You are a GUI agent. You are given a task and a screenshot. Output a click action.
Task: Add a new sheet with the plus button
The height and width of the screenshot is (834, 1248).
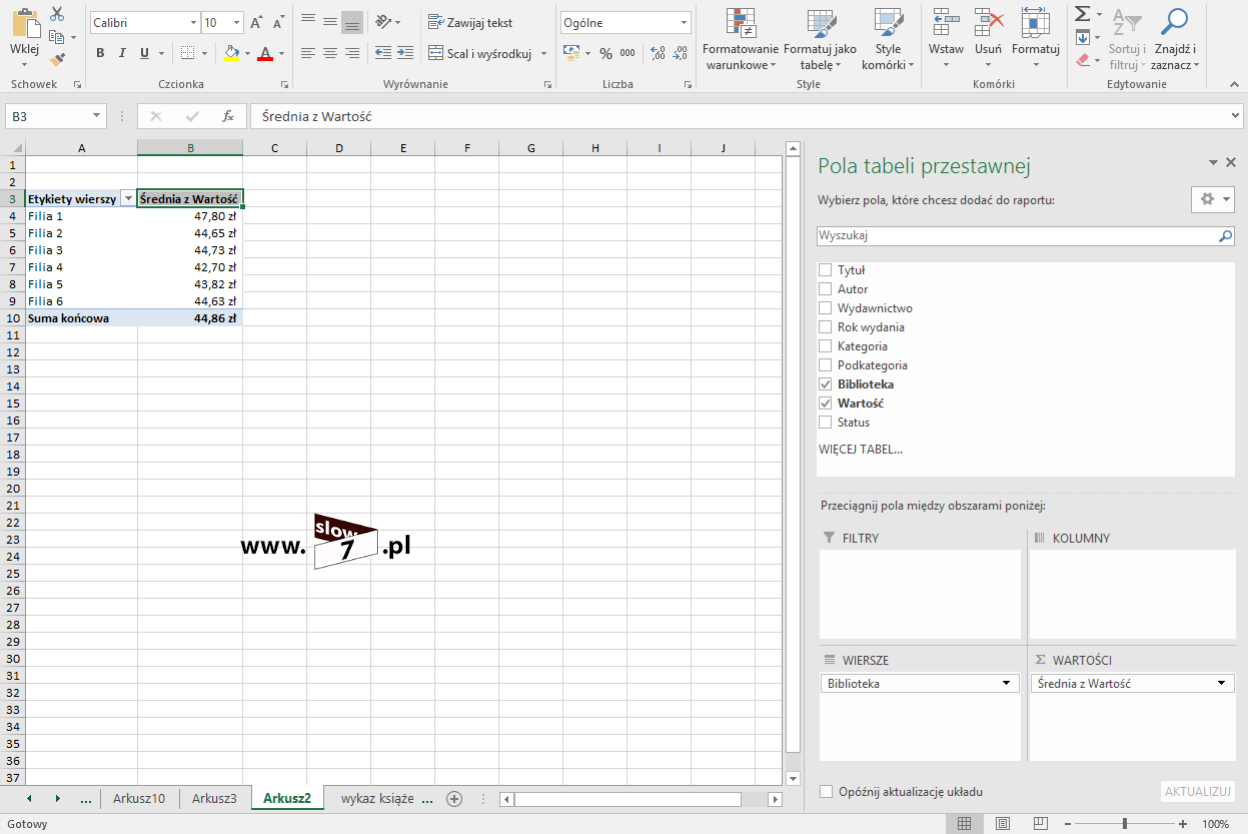[x=454, y=798]
